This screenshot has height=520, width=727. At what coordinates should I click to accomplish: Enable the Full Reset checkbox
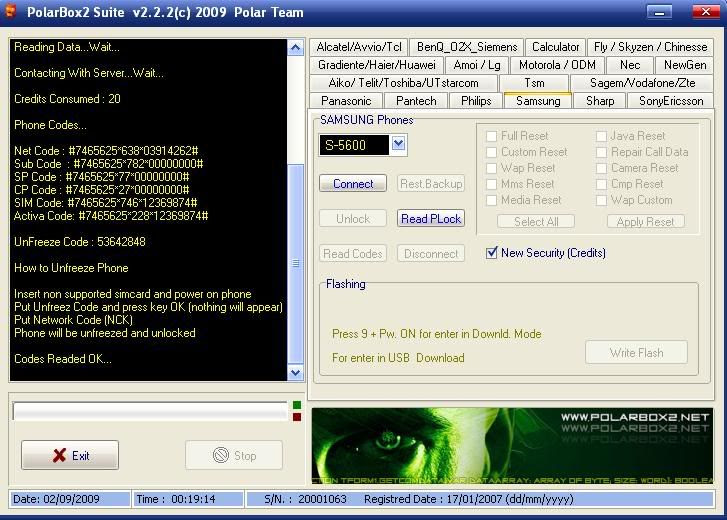(491, 136)
